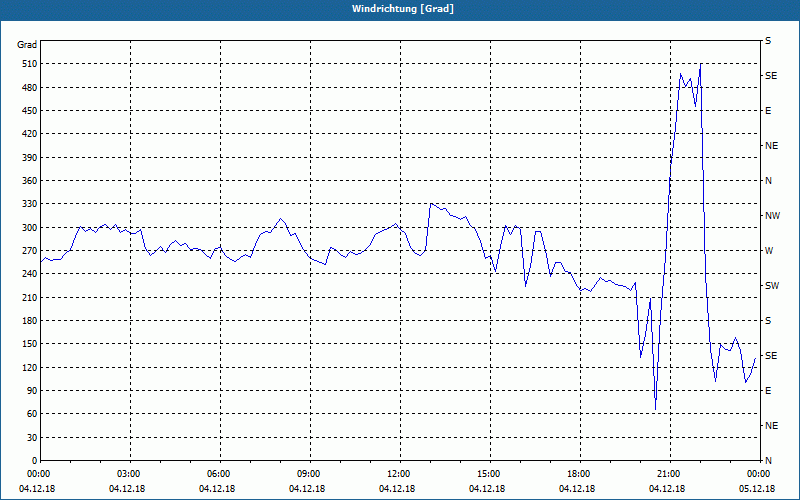Click the blue line's highest peak at 510
The height and width of the screenshot is (500, 800).
coord(701,65)
